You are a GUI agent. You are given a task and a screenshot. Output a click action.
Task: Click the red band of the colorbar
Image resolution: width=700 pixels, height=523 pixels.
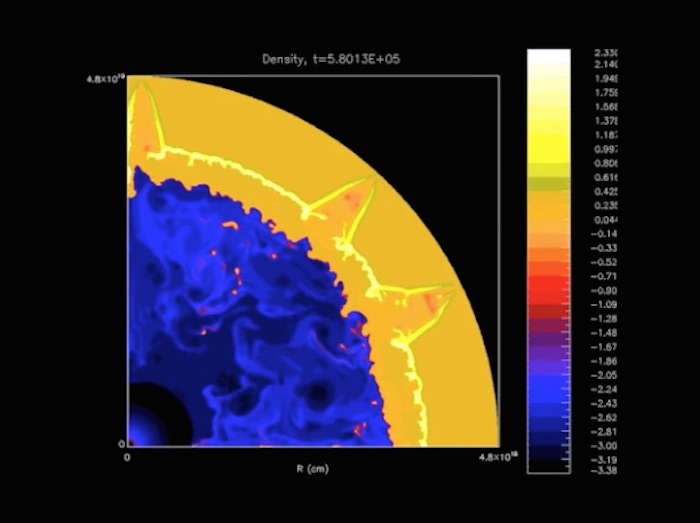(x=548, y=290)
